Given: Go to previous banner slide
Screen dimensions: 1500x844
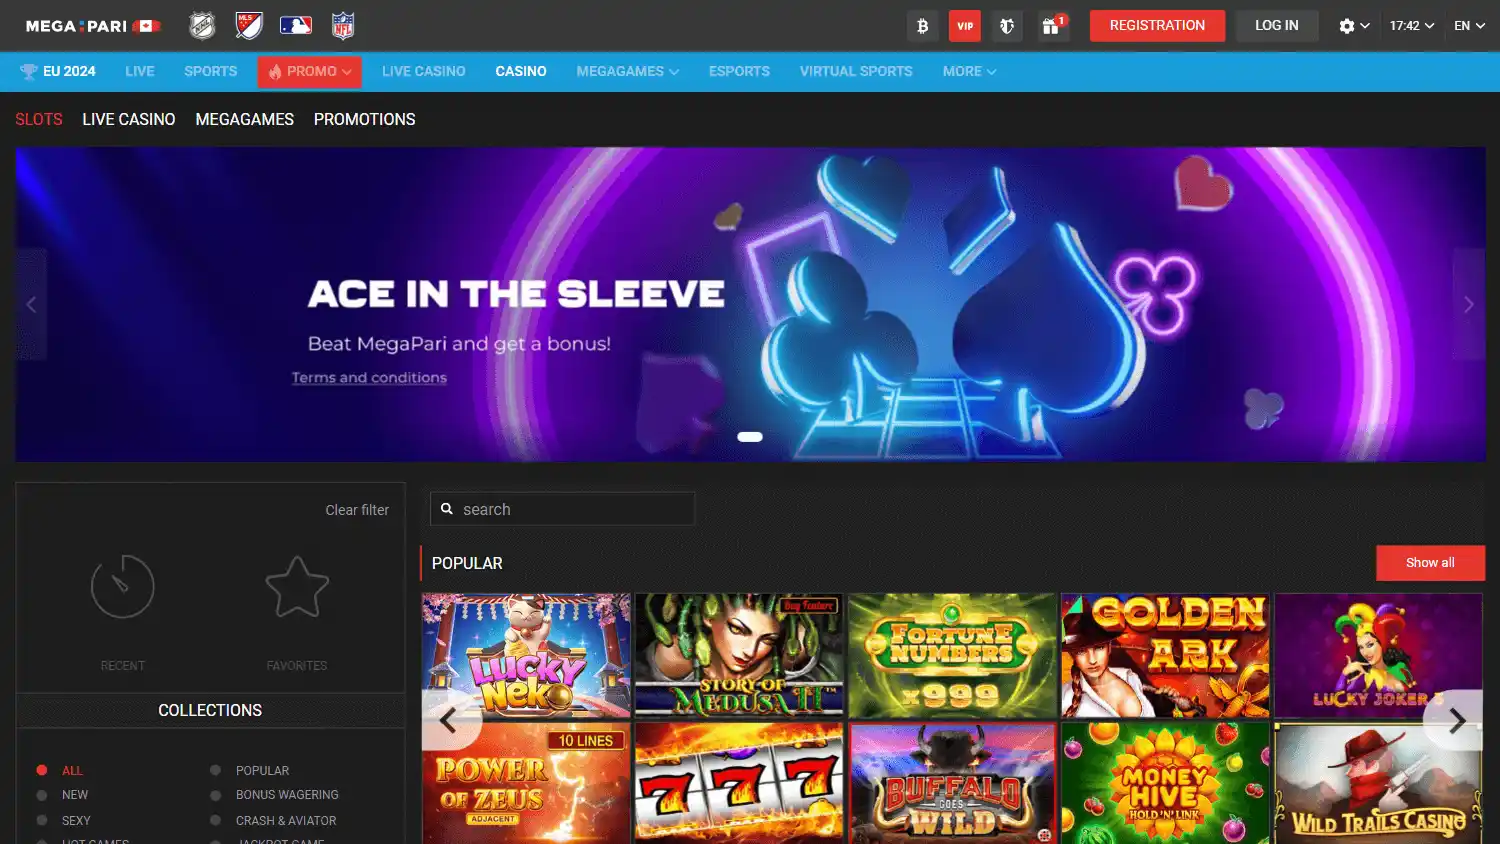Looking at the screenshot, I should point(31,304).
